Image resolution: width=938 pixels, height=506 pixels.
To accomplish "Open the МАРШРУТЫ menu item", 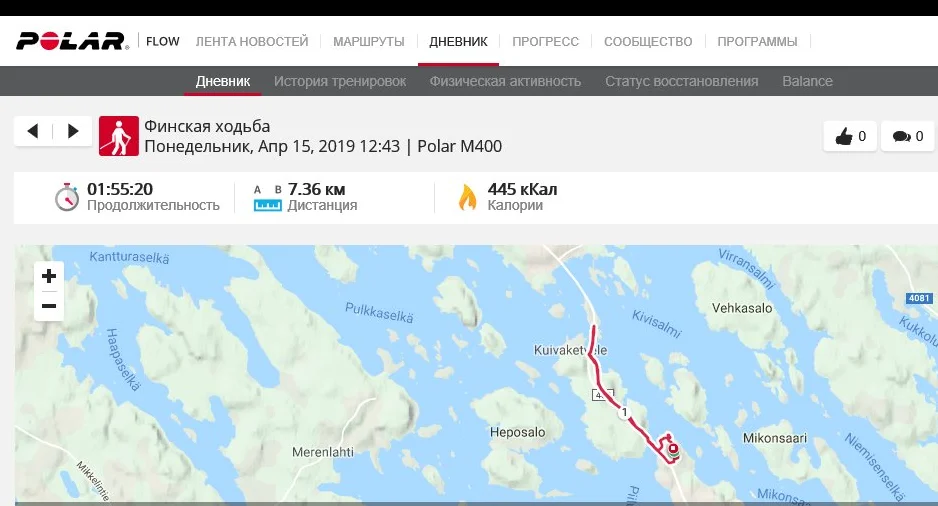I will (368, 42).
